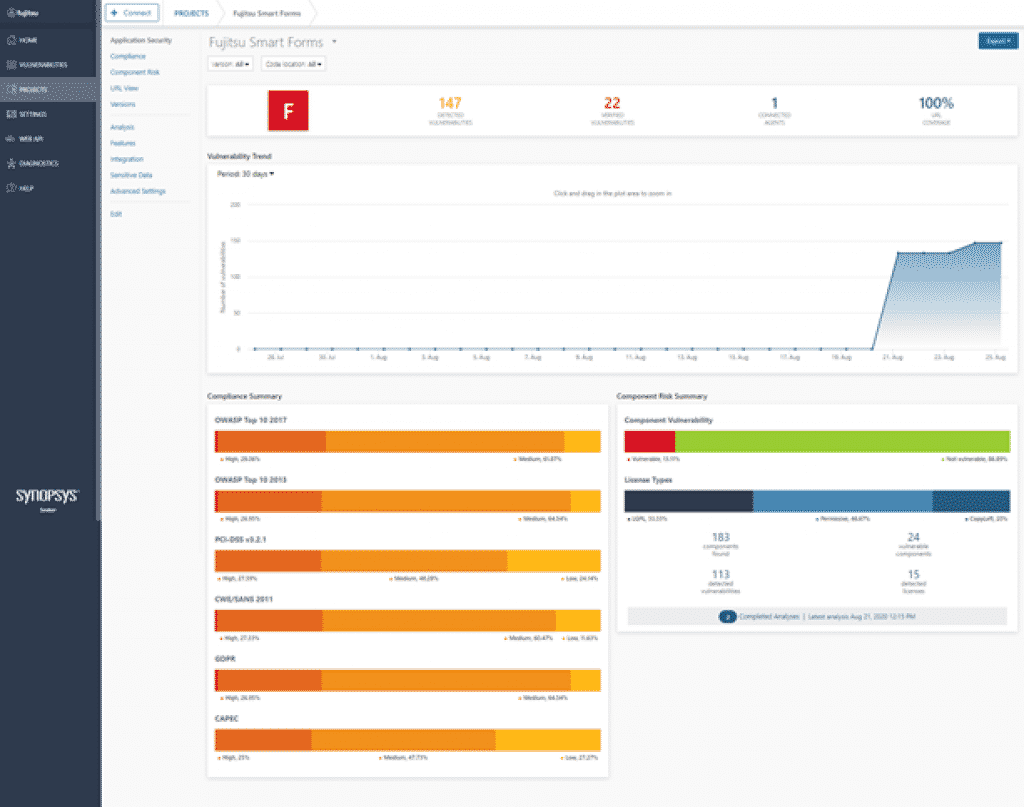This screenshot has width=1024, height=807.
Task: Open the Code location filter dropdown
Action: 293,64
